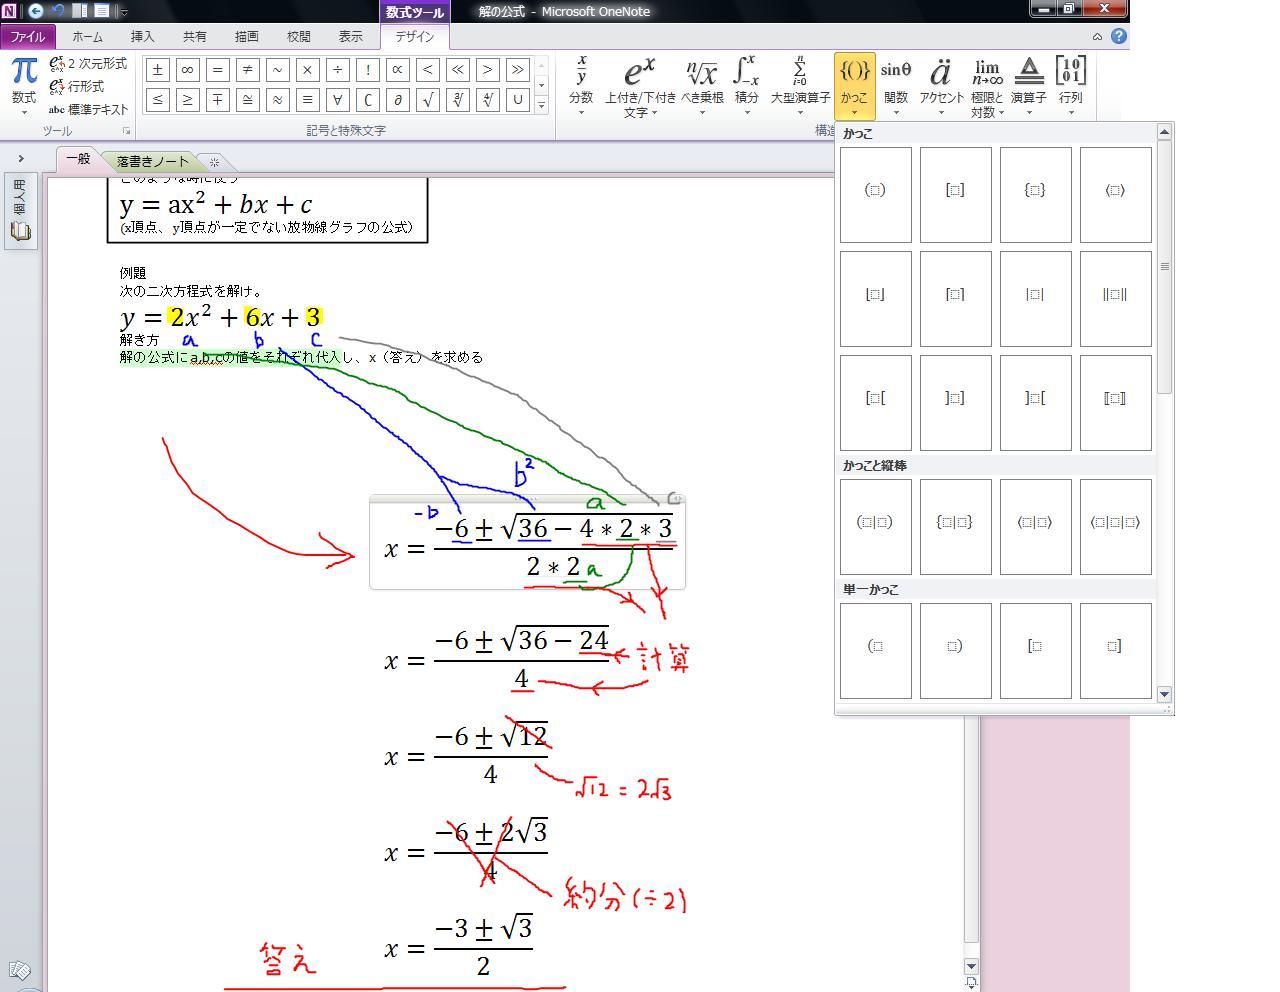Screen dimensions: 1280x992
Task: Open the アクセント accent dropdown
Action: click(941, 87)
